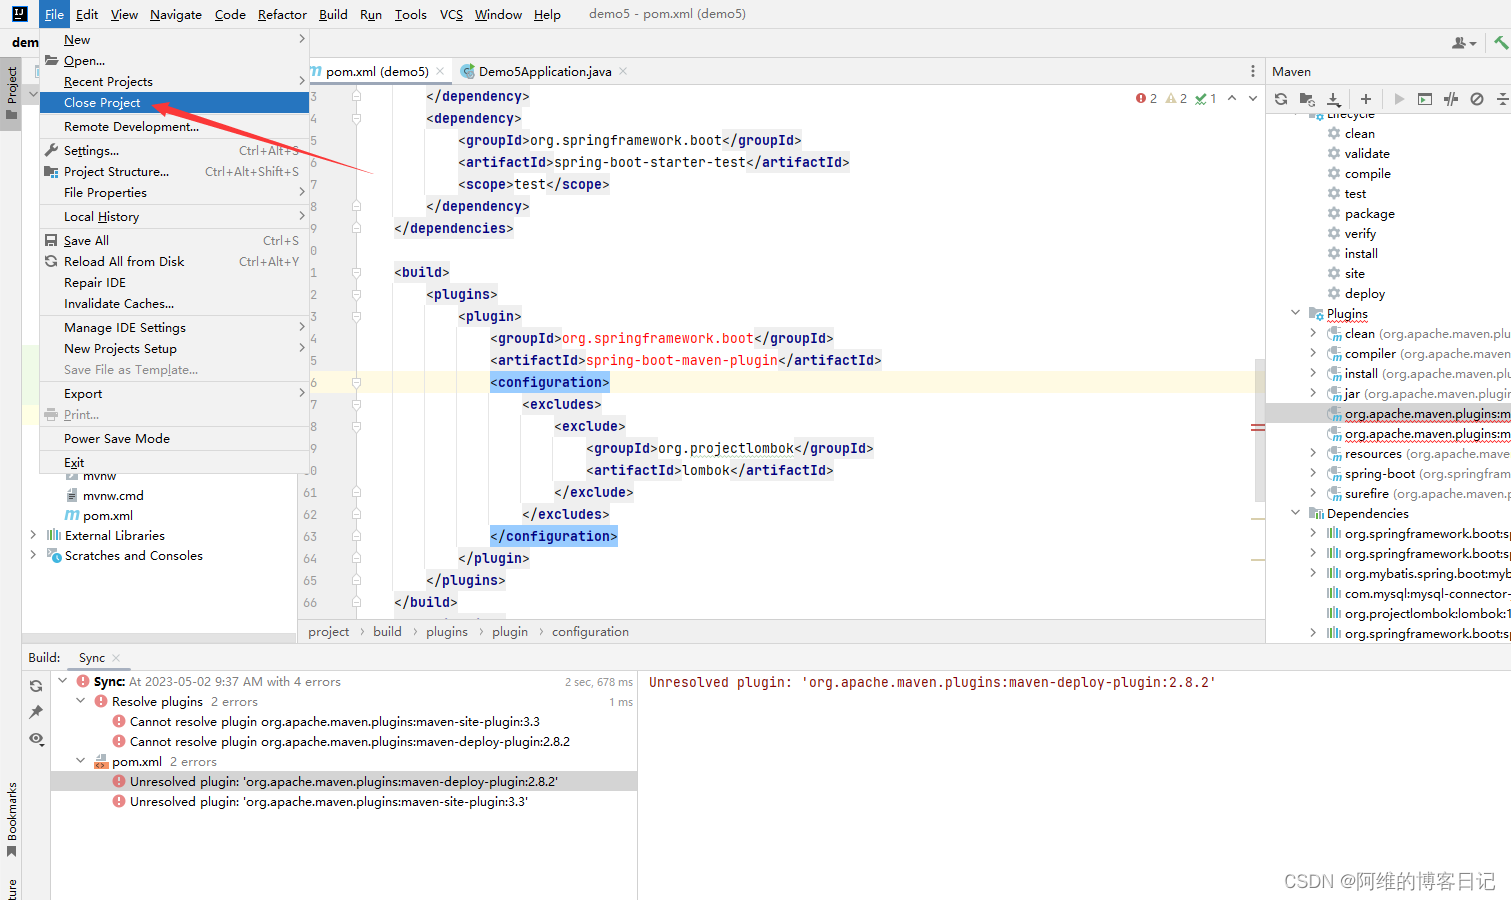Toggle Skip Tests Mode in Maven toolbar
1511x900 pixels.
[x=1451, y=99]
